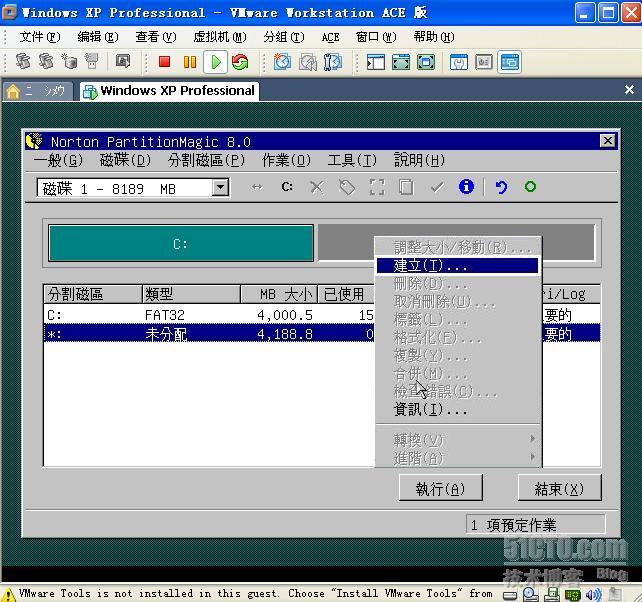The height and width of the screenshot is (602, 642).
Task: Click the 結束(X) button
Action: 559,488
